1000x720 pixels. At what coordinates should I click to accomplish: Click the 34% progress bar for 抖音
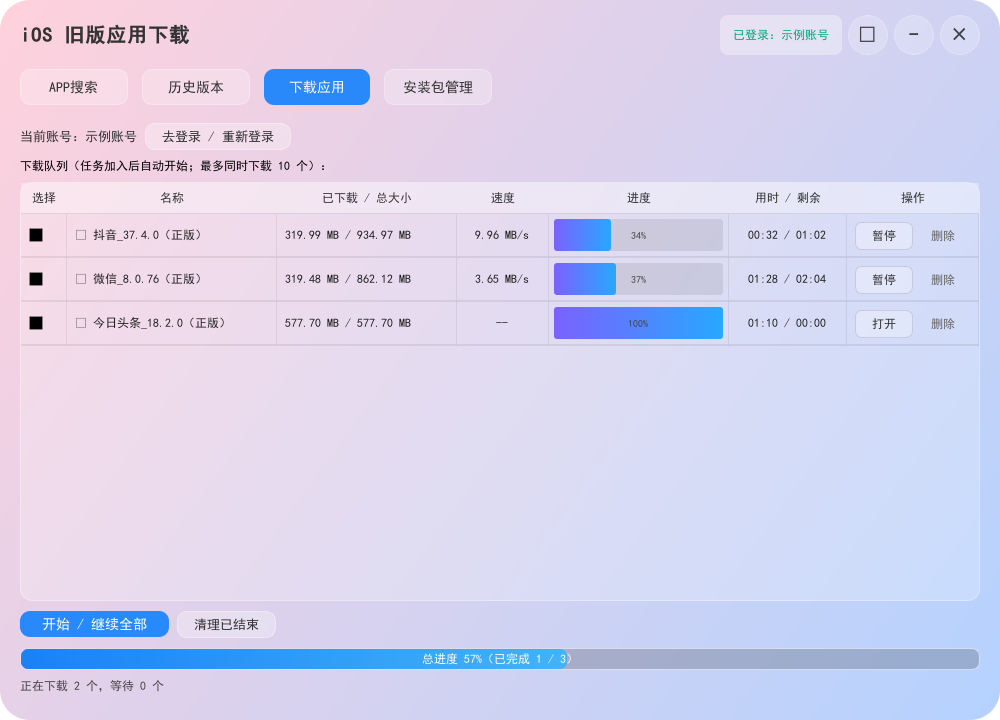[638, 235]
